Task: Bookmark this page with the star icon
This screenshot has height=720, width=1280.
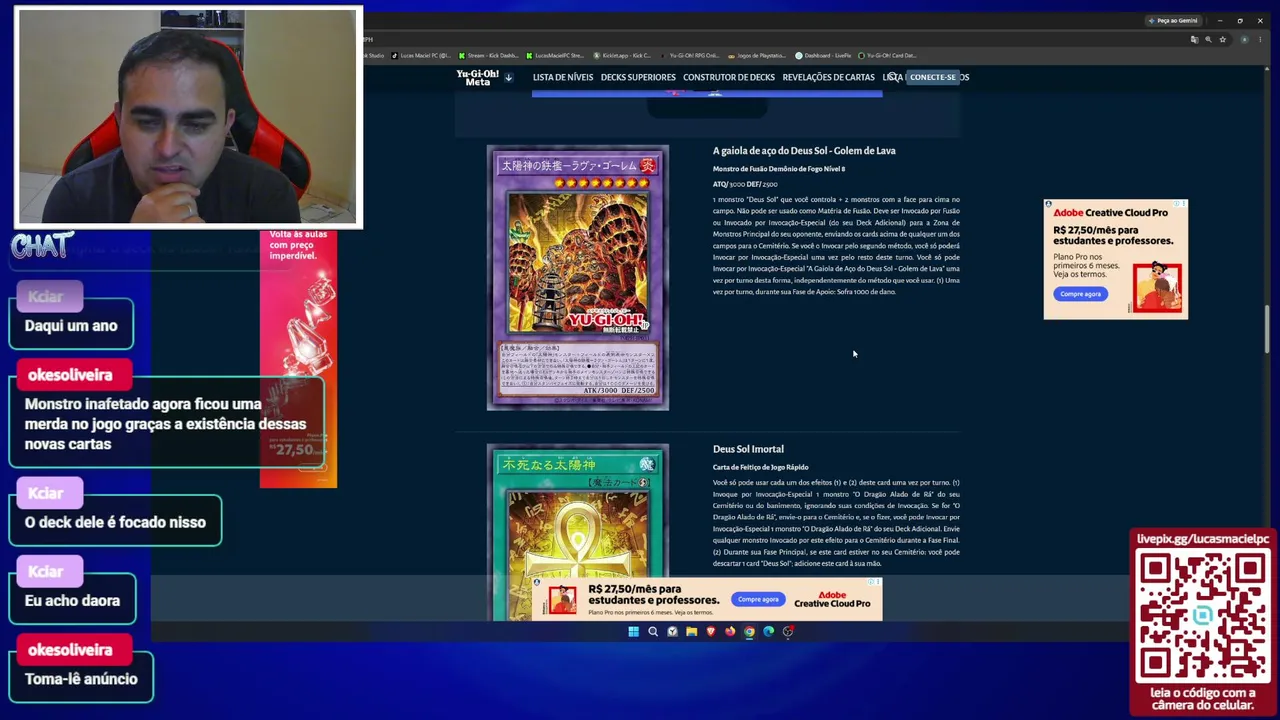Action: click(1222, 40)
